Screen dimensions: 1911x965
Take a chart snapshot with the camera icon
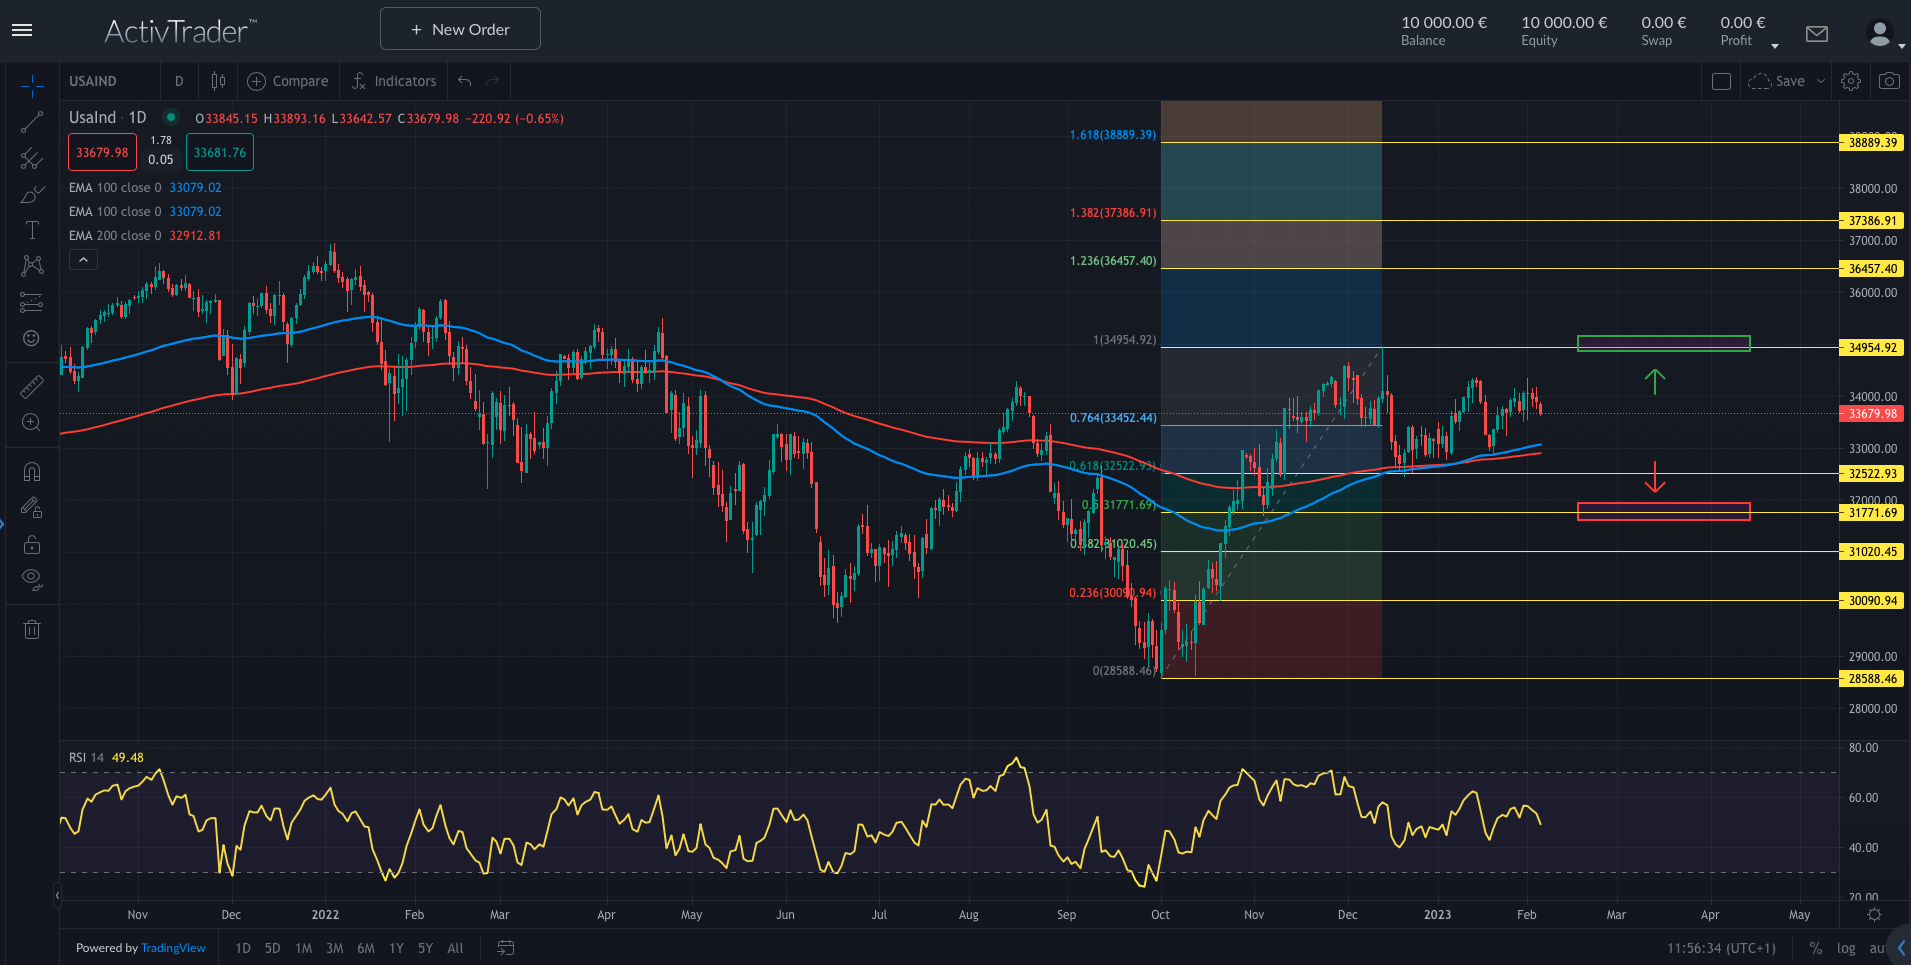pos(1888,81)
